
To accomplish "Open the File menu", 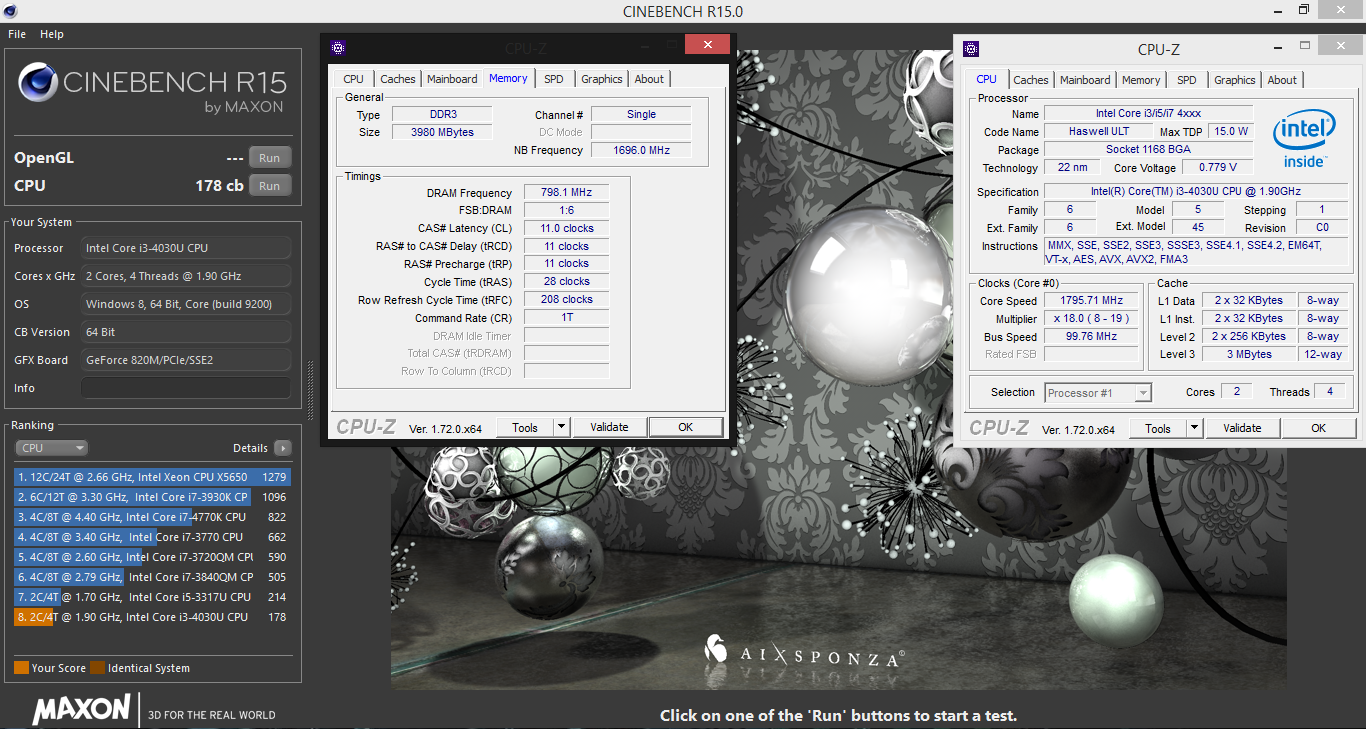I will 17,34.
